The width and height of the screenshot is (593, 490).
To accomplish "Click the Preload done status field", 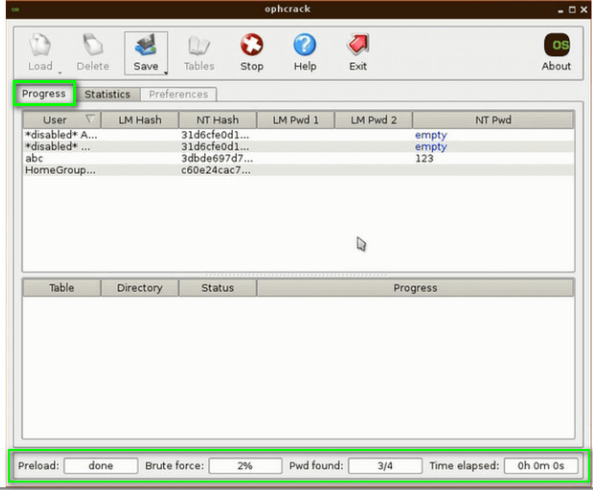I will click(x=101, y=466).
